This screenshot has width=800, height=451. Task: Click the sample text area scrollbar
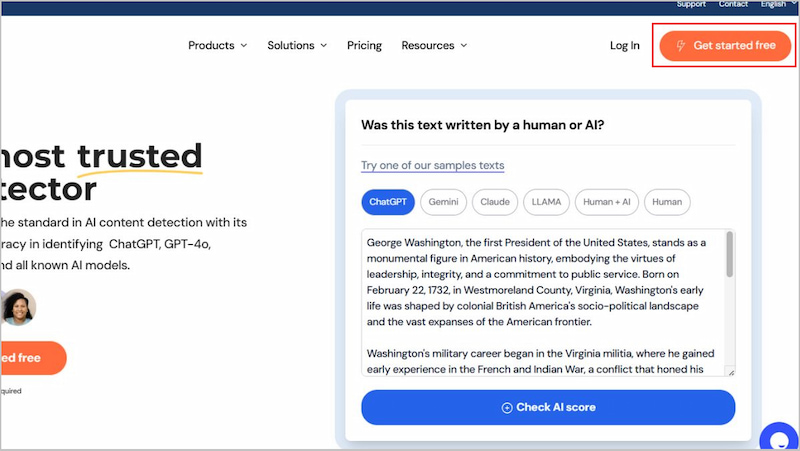click(730, 254)
